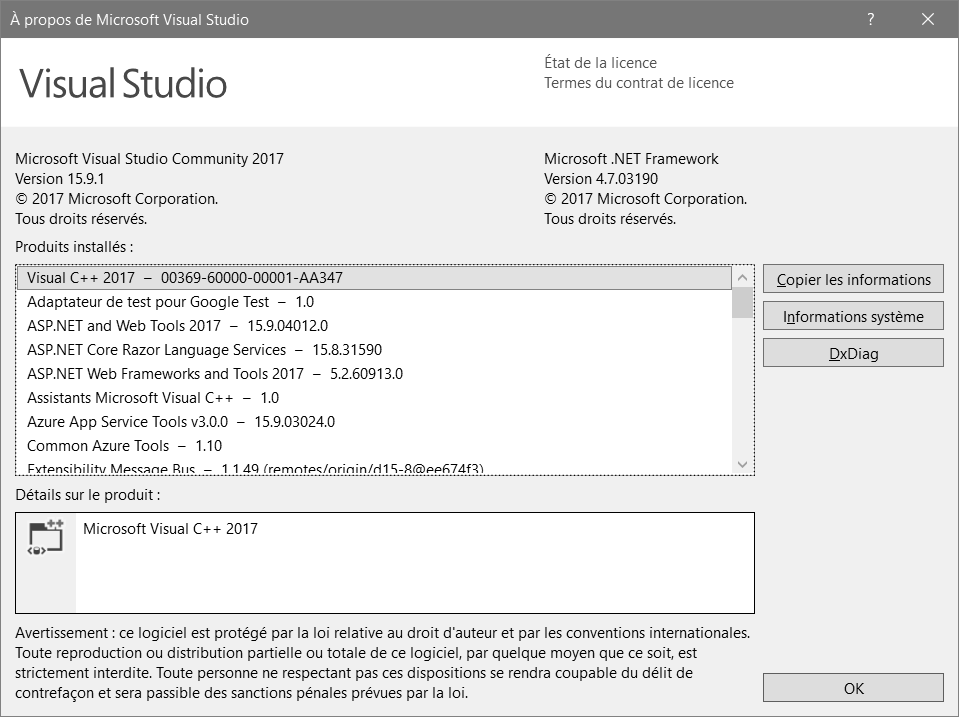Image resolution: width=959 pixels, height=717 pixels.
Task: Select Visual C++ 2017 in installed products
Action: pyautogui.click(x=374, y=278)
